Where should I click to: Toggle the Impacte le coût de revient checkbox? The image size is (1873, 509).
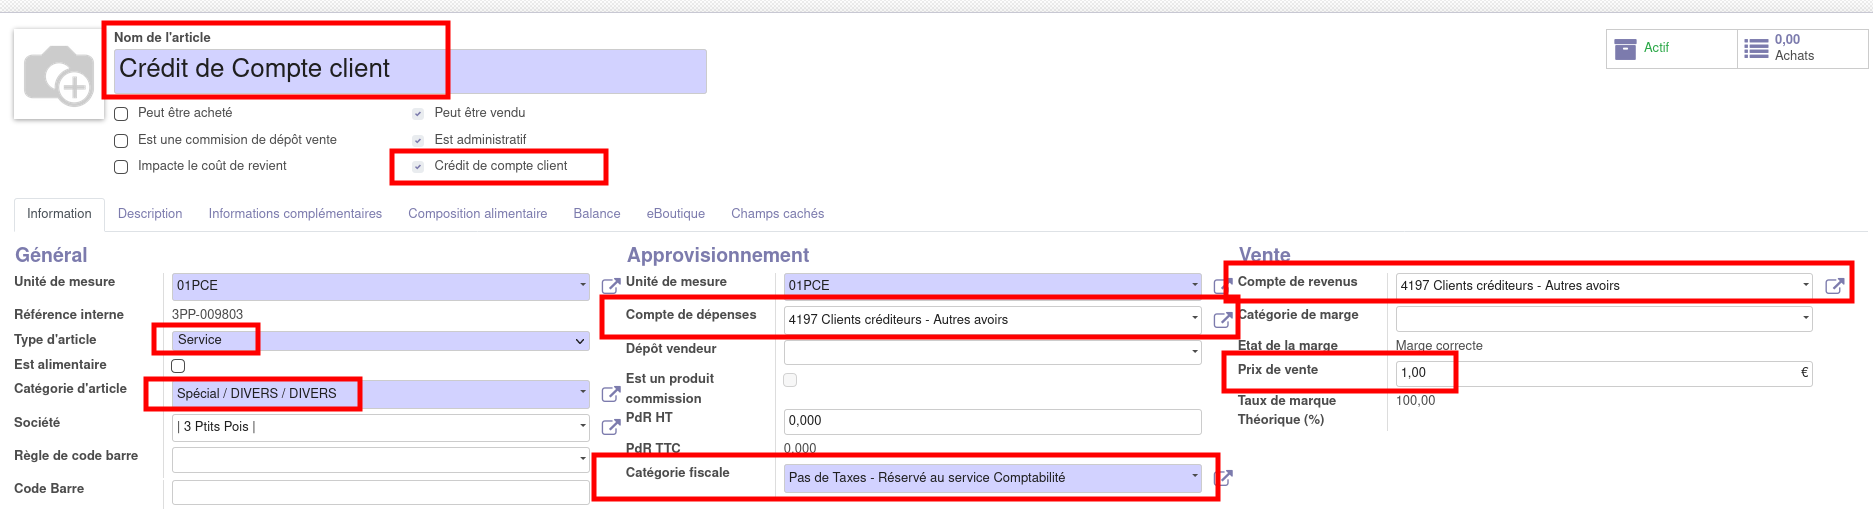(121, 167)
